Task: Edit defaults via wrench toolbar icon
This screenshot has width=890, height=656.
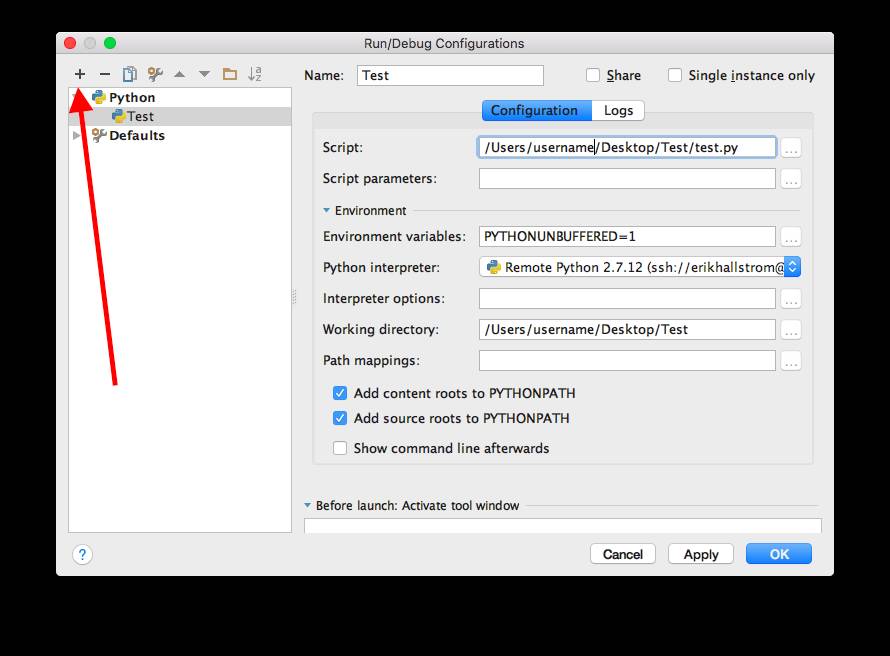Action: (155, 74)
